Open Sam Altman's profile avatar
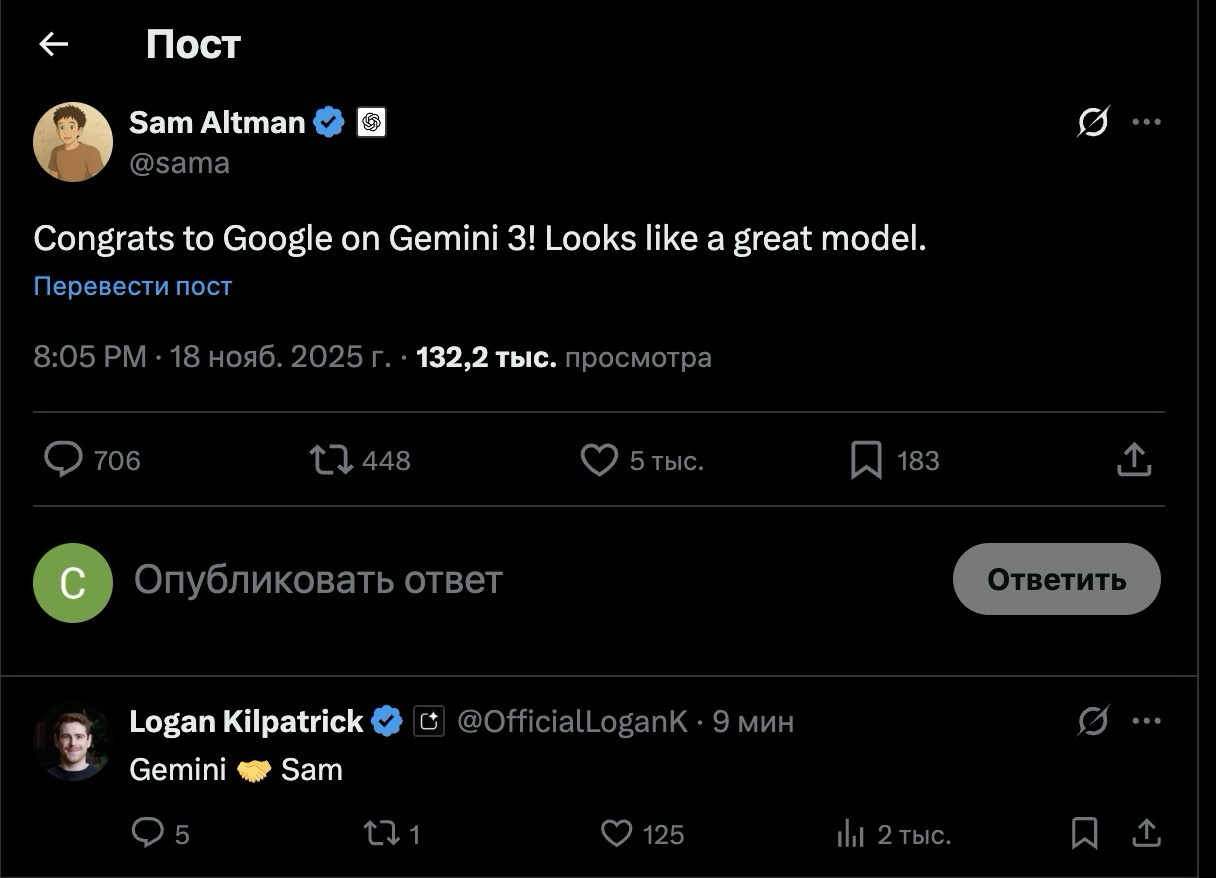 (x=73, y=142)
